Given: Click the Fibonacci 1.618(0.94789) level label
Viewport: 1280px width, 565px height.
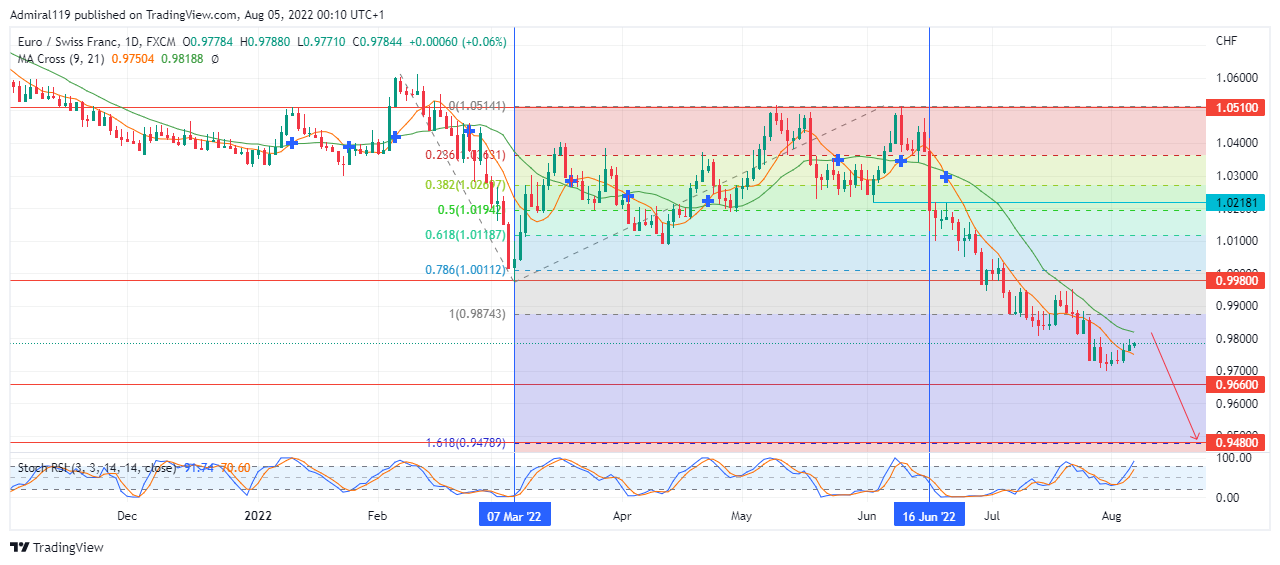Looking at the screenshot, I should pos(465,442).
